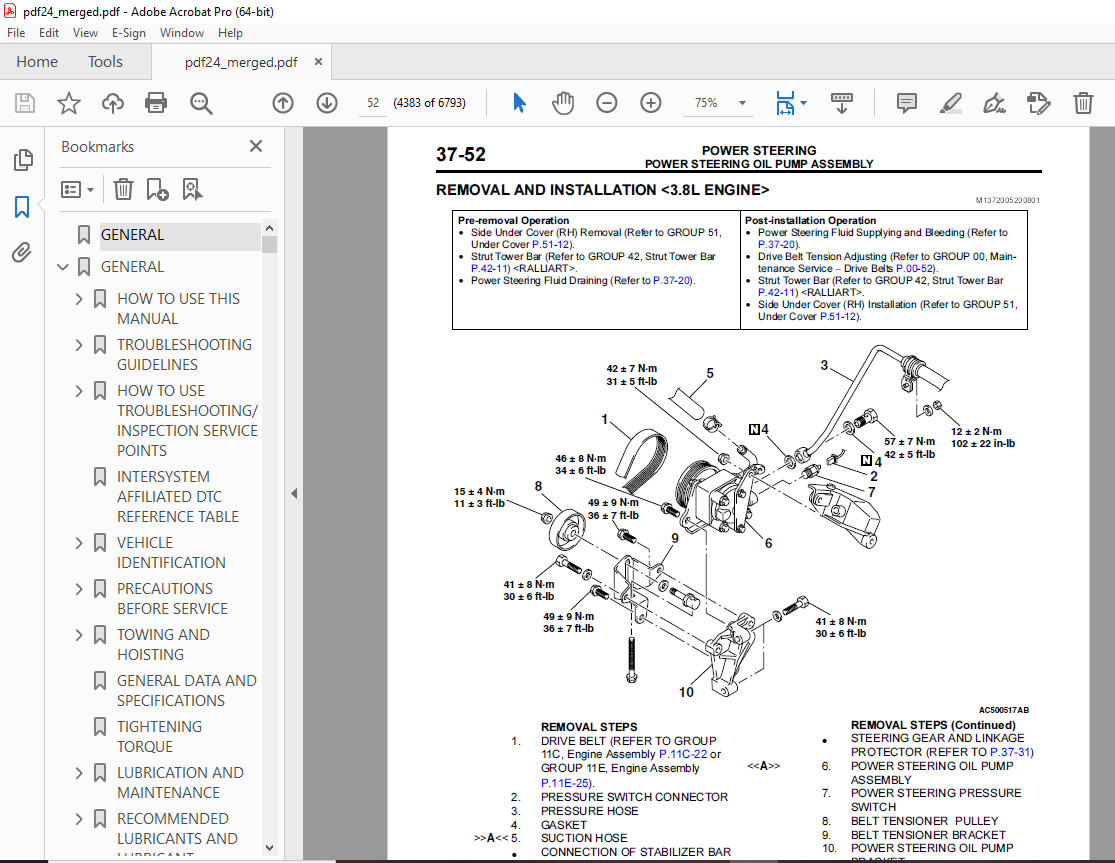Expand the TOWING AND HOISTING bookmark
The width and height of the screenshot is (1115, 863).
point(80,635)
